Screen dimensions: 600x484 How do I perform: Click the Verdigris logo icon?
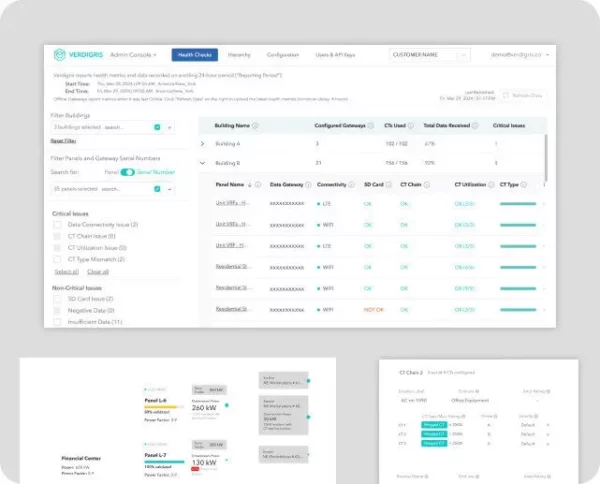click(59, 55)
